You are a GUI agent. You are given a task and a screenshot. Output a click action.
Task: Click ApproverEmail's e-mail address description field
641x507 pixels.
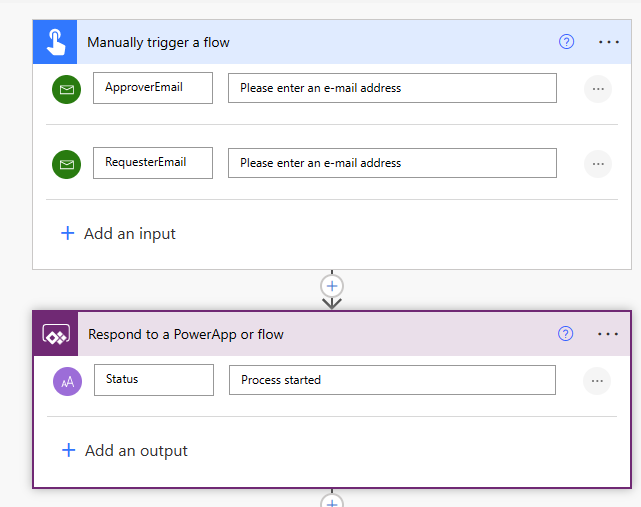click(392, 88)
